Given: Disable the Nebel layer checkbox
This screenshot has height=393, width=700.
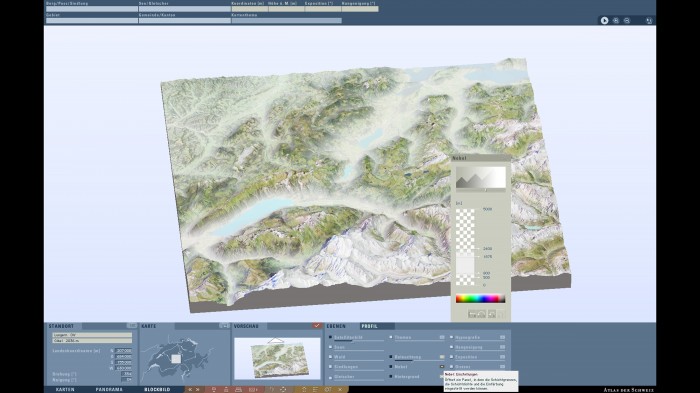Looking at the screenshot, I should 391,367.
